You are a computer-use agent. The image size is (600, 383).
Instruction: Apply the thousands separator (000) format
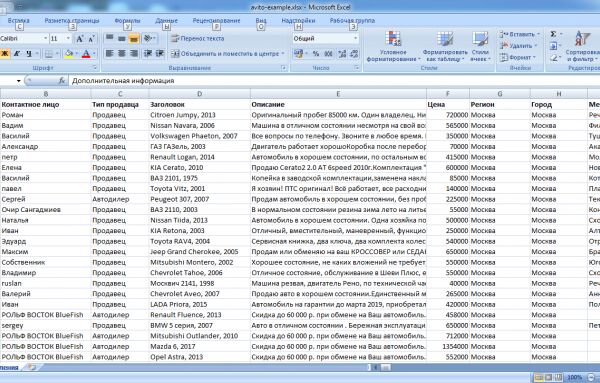(328, 54)
